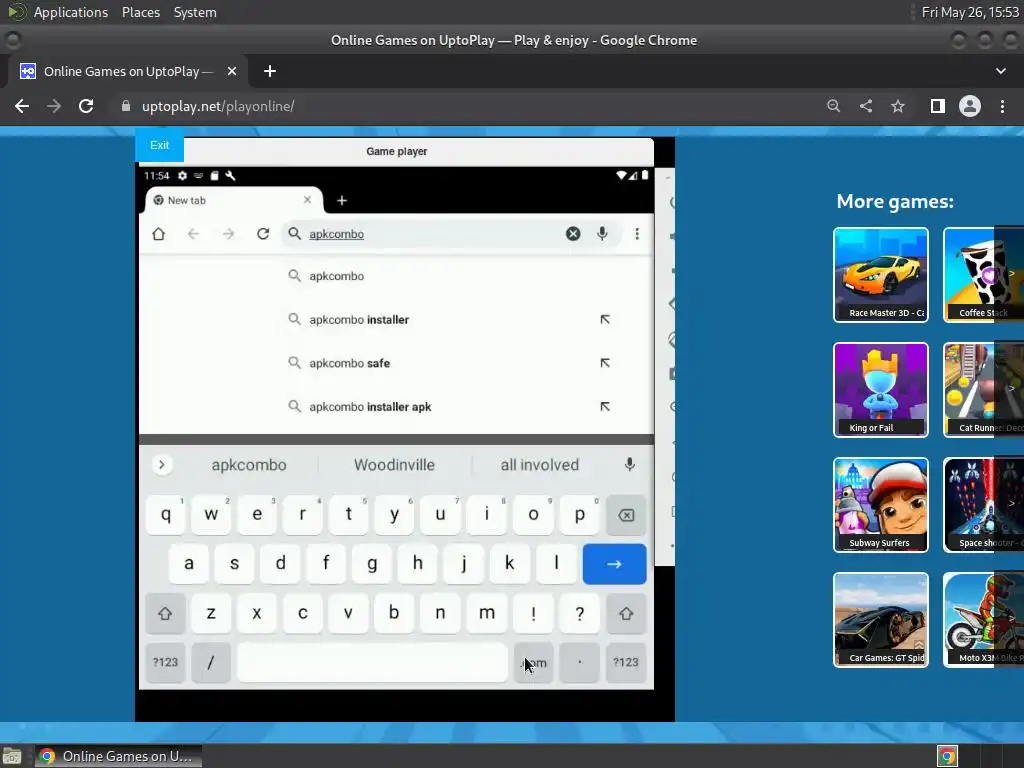Image resolution: width=1024 pixels, height=768 pixels.
Task: Open Chrome's side panel icon
Action: (938, 106)
